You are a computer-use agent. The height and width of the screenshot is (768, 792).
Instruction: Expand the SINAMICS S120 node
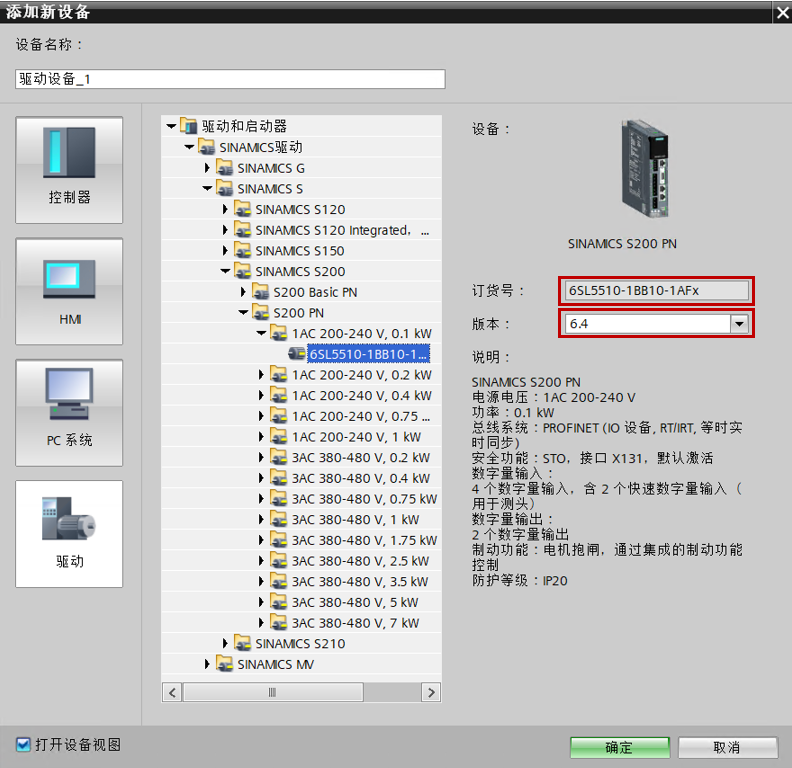point(225,209)
